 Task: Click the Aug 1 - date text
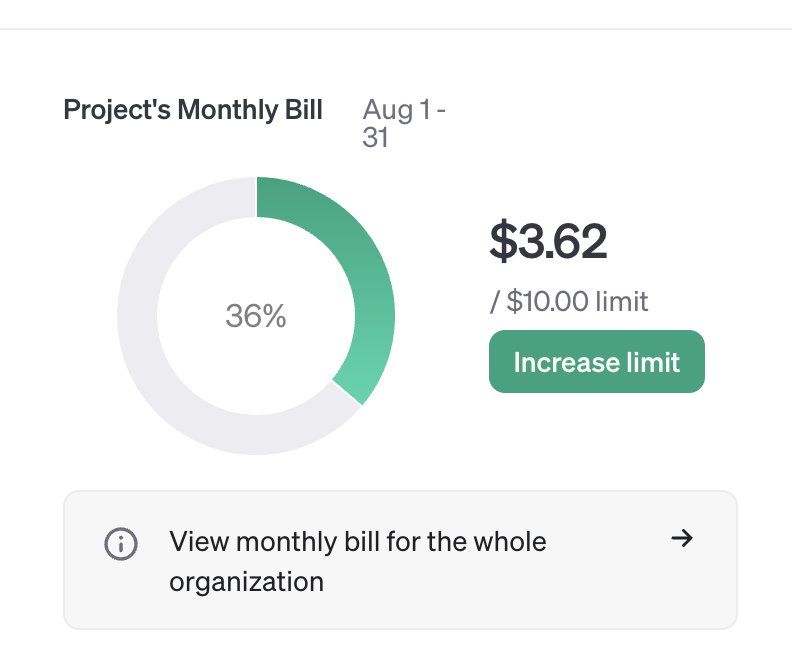pyautogui.click(x=404, y=110)
